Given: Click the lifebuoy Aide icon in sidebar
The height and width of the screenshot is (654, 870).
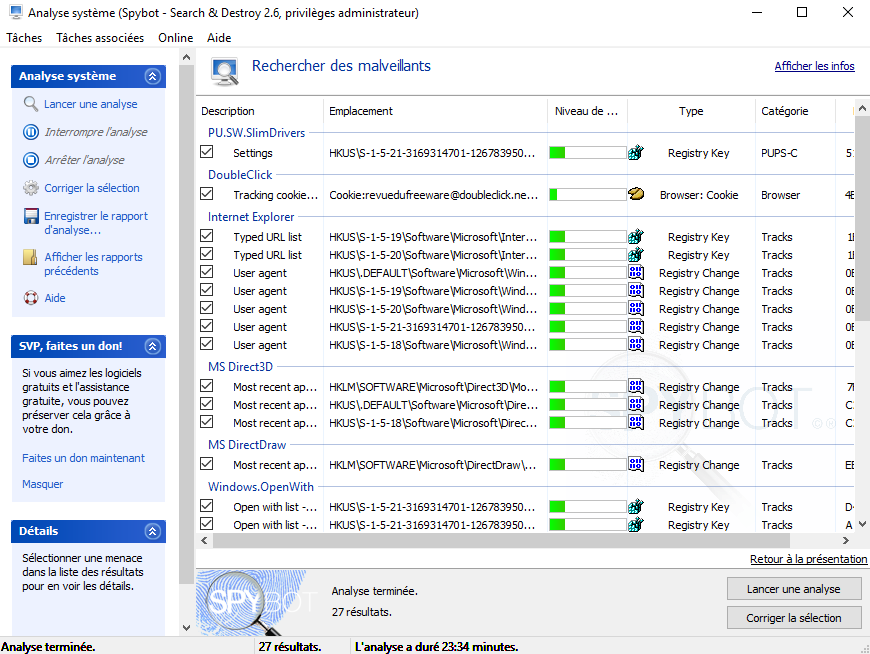Looking at the screenshot, I should tap(31, 298).
